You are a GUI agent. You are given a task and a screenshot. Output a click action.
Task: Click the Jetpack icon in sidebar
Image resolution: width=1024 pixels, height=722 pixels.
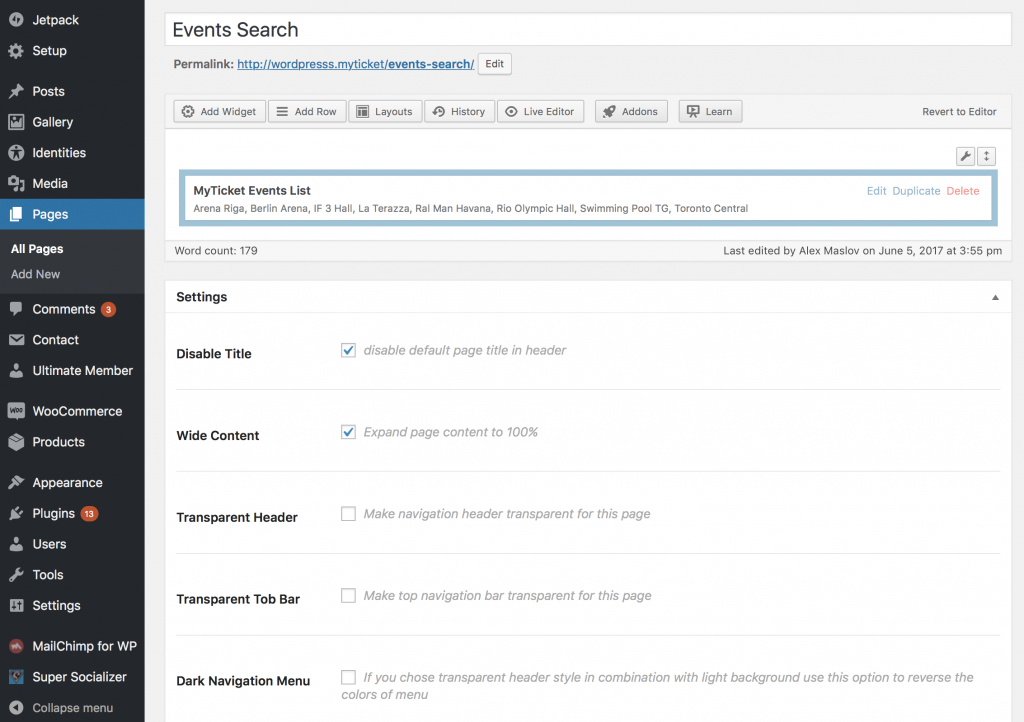coord(16,20)
